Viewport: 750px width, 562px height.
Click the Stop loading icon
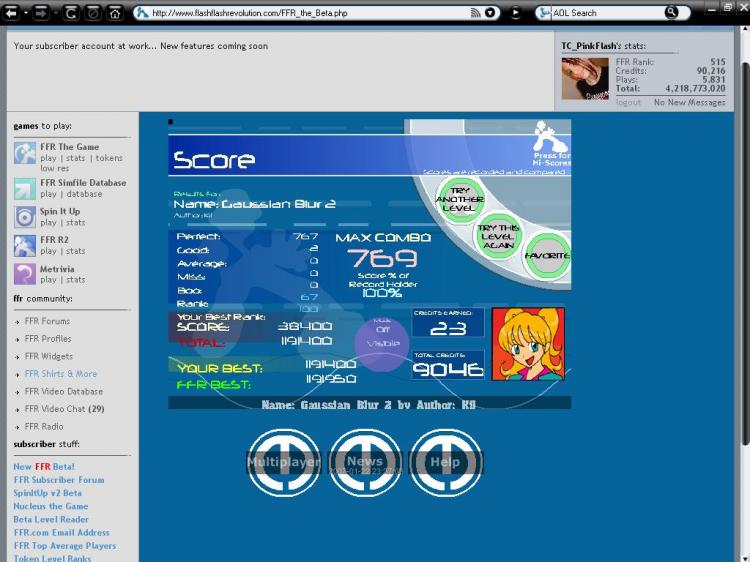(93, 13)
